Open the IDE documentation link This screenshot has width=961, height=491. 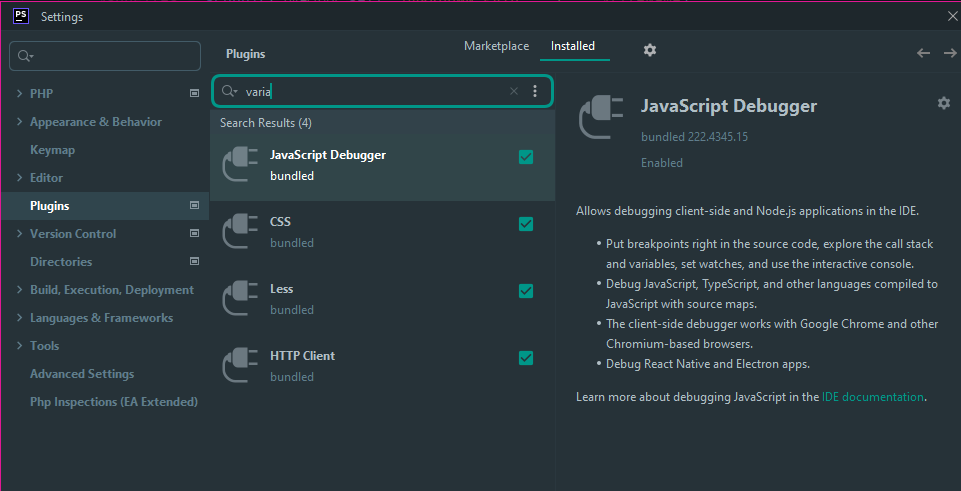point(872,397)
